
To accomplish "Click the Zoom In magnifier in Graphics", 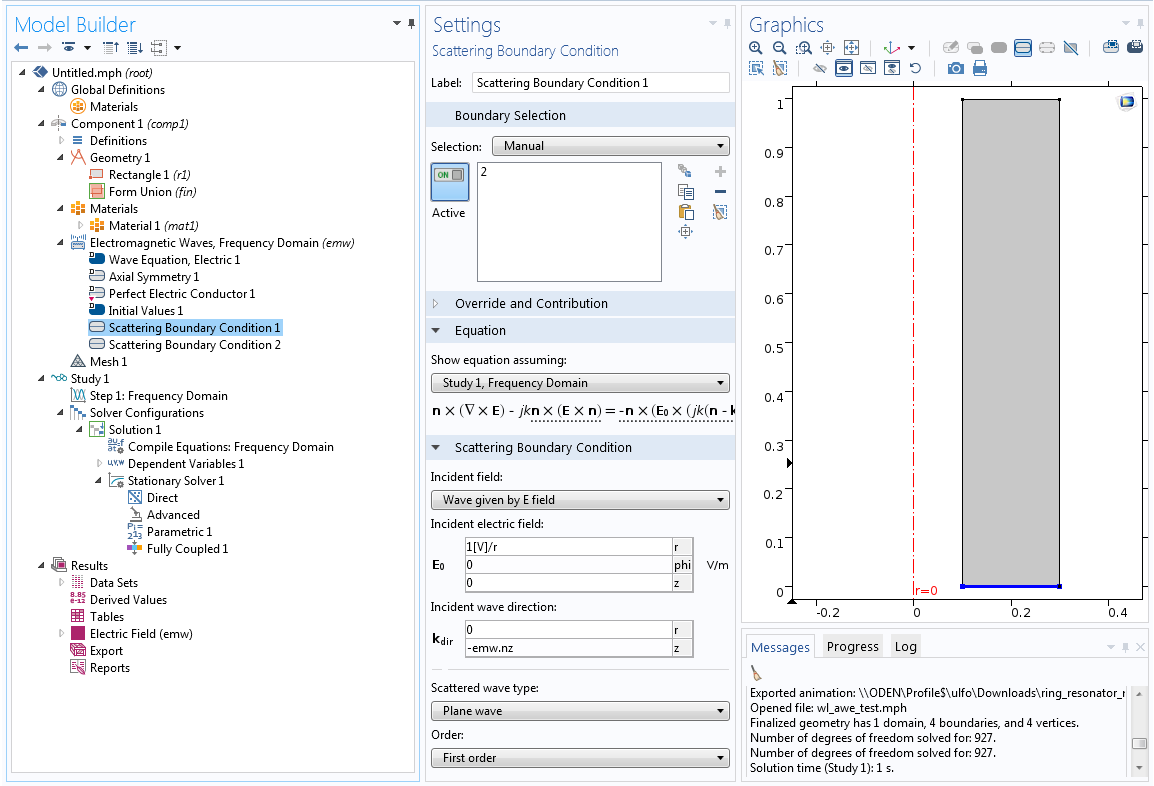I will tap(756, 47).
